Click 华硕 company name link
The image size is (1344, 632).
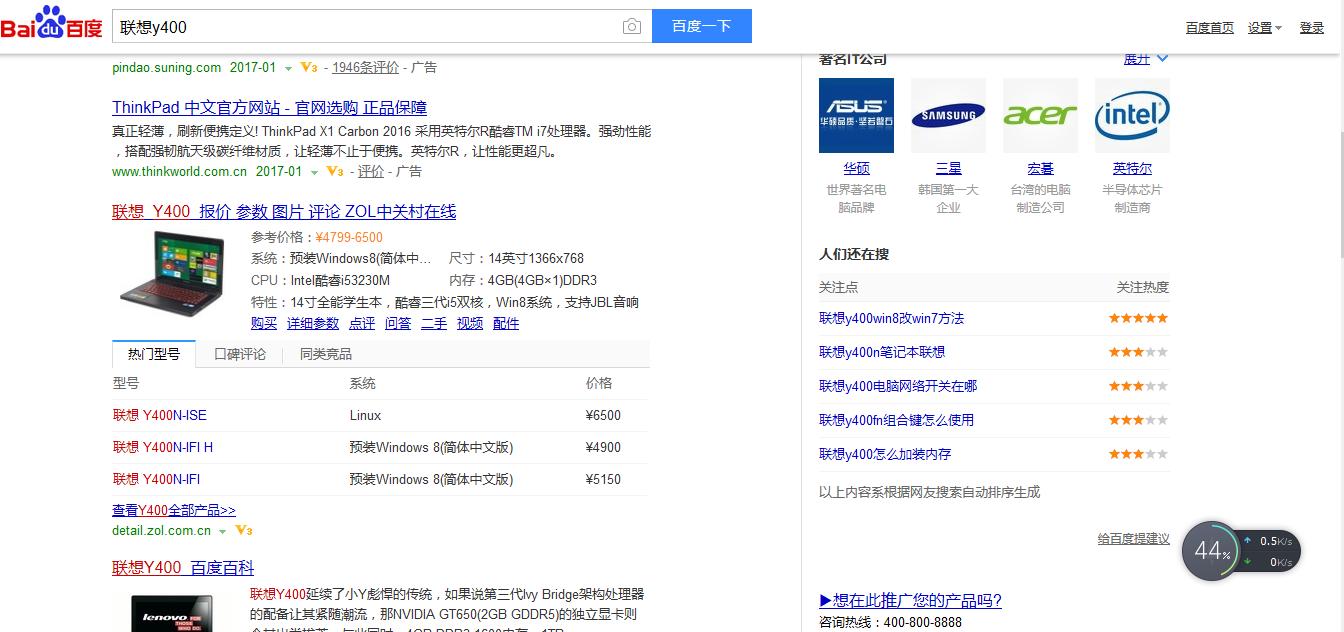point(856,169)
